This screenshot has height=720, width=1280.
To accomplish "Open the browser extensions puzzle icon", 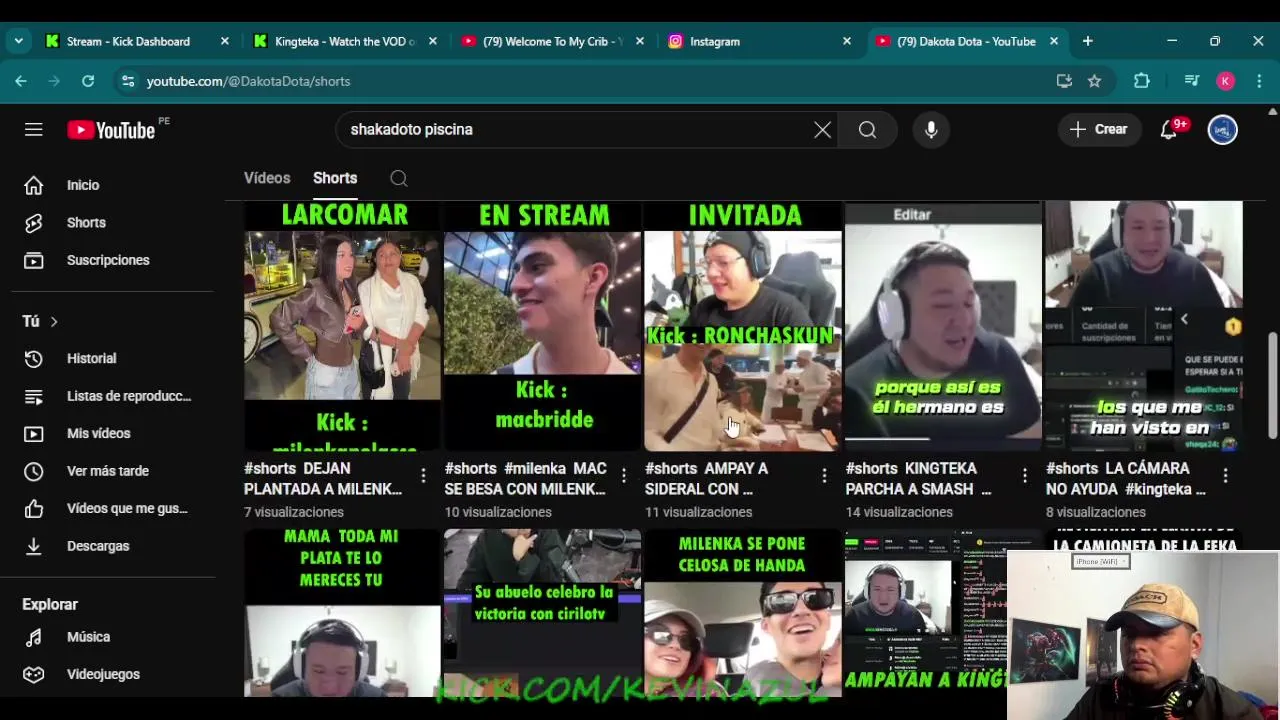I will tap(1141, 81).
